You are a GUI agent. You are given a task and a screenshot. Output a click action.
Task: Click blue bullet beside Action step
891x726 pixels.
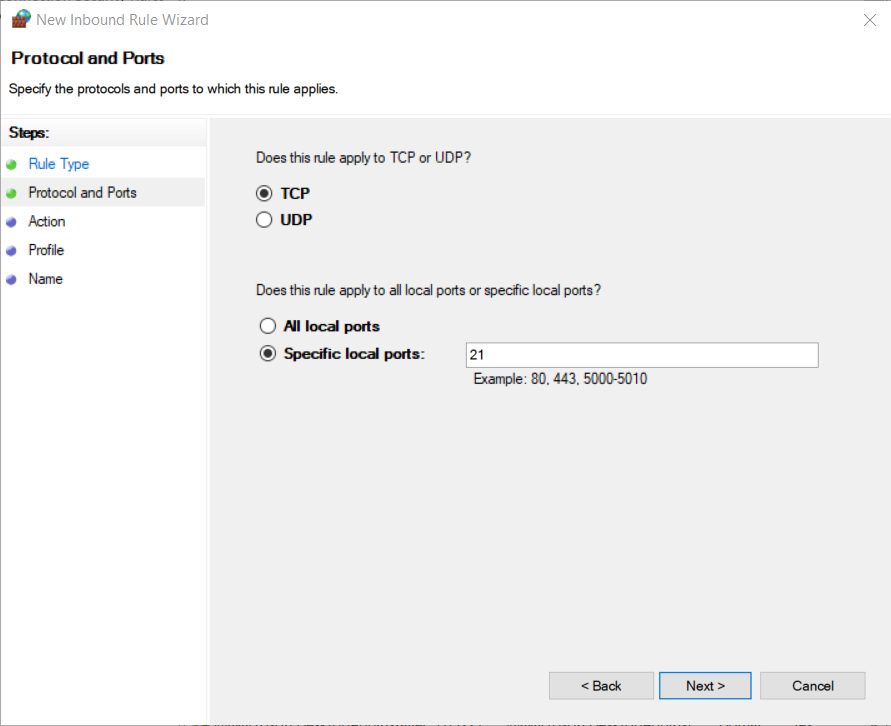[x=11, y=222]
